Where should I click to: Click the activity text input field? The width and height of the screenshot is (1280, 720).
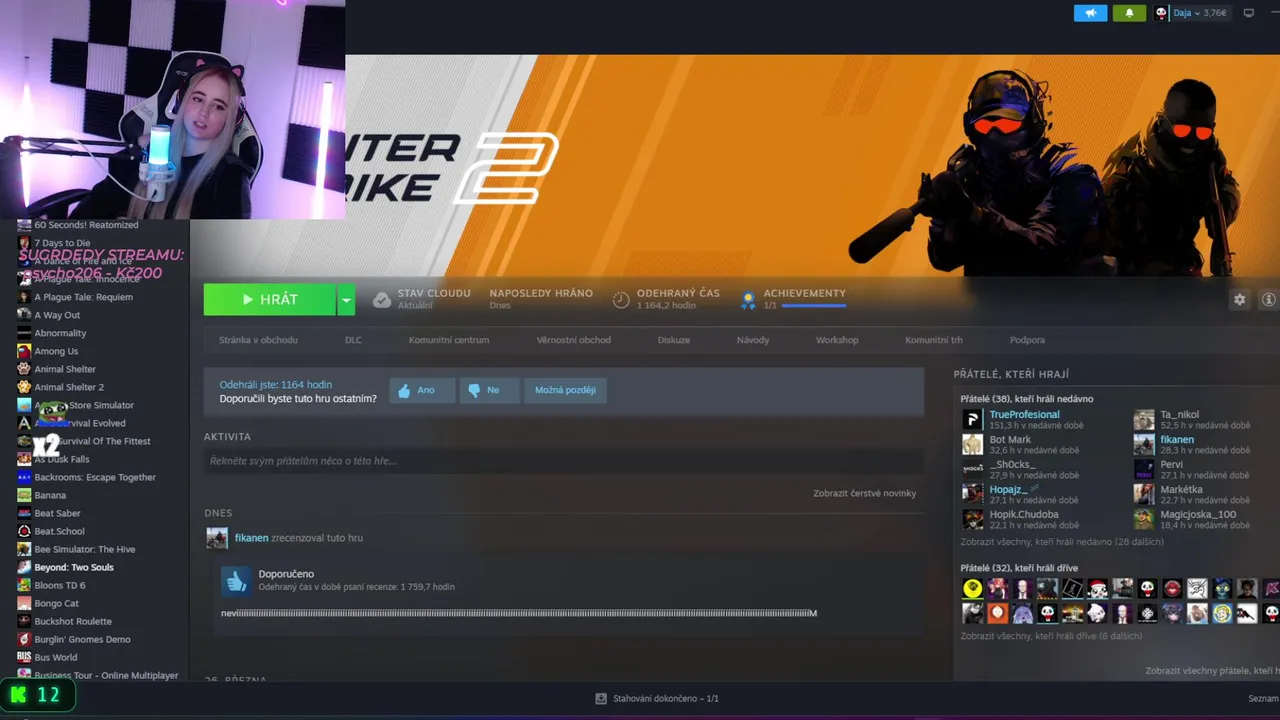[564, 461]
